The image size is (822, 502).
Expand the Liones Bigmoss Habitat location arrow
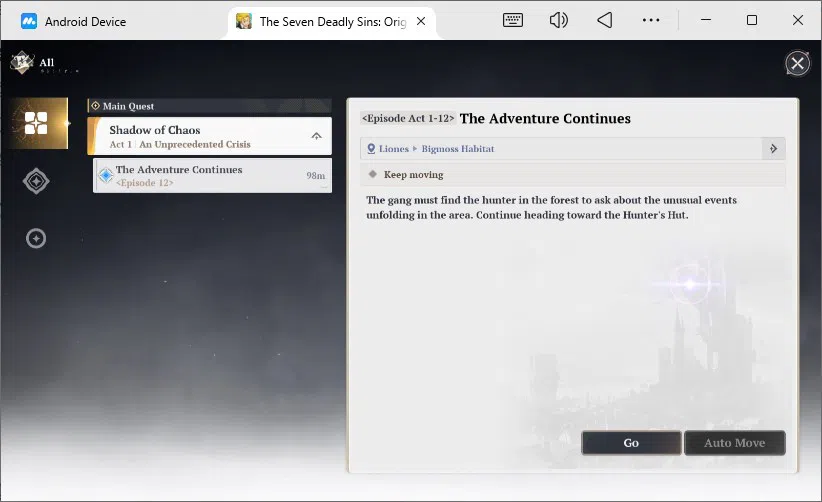click(x=773, y=149)
